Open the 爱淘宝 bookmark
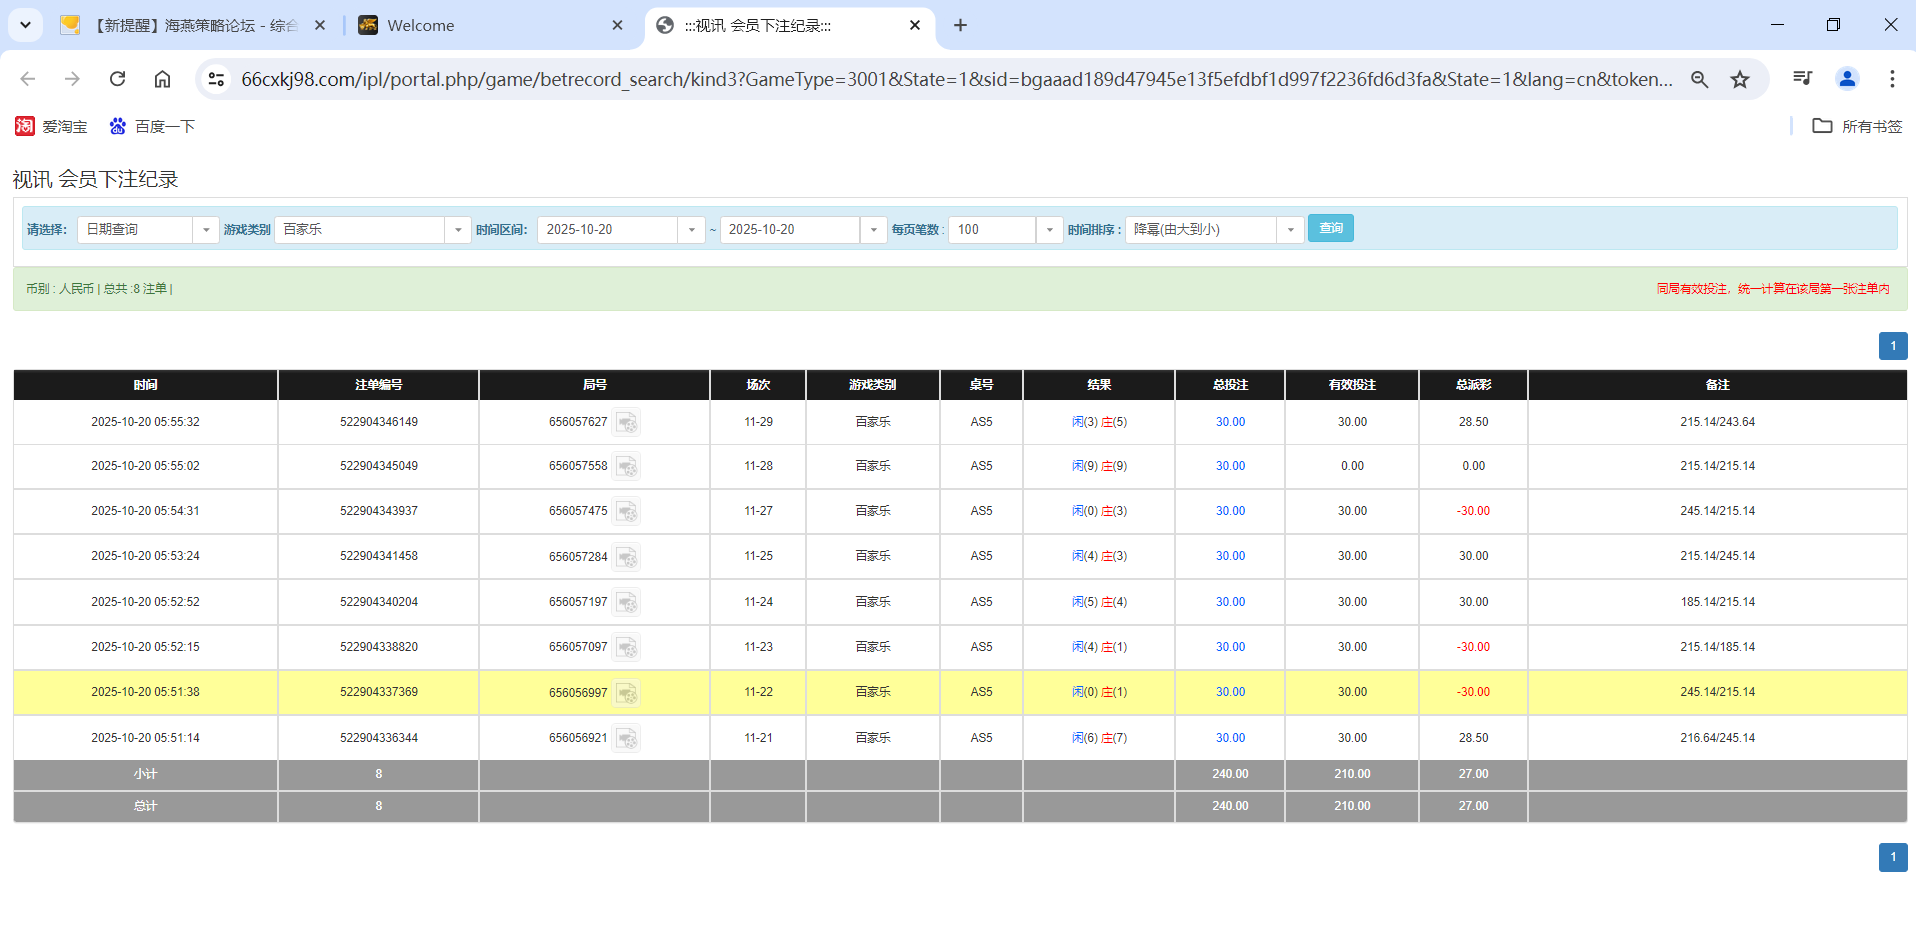The width and height of the screenshot is (1916, 943). [51, 126]
